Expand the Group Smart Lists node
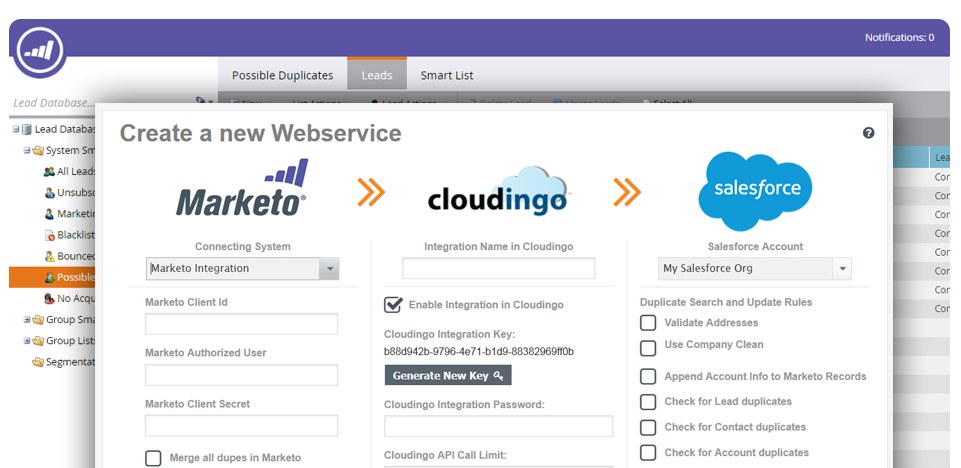Viewport: 961px width, 468px height. 27,320
